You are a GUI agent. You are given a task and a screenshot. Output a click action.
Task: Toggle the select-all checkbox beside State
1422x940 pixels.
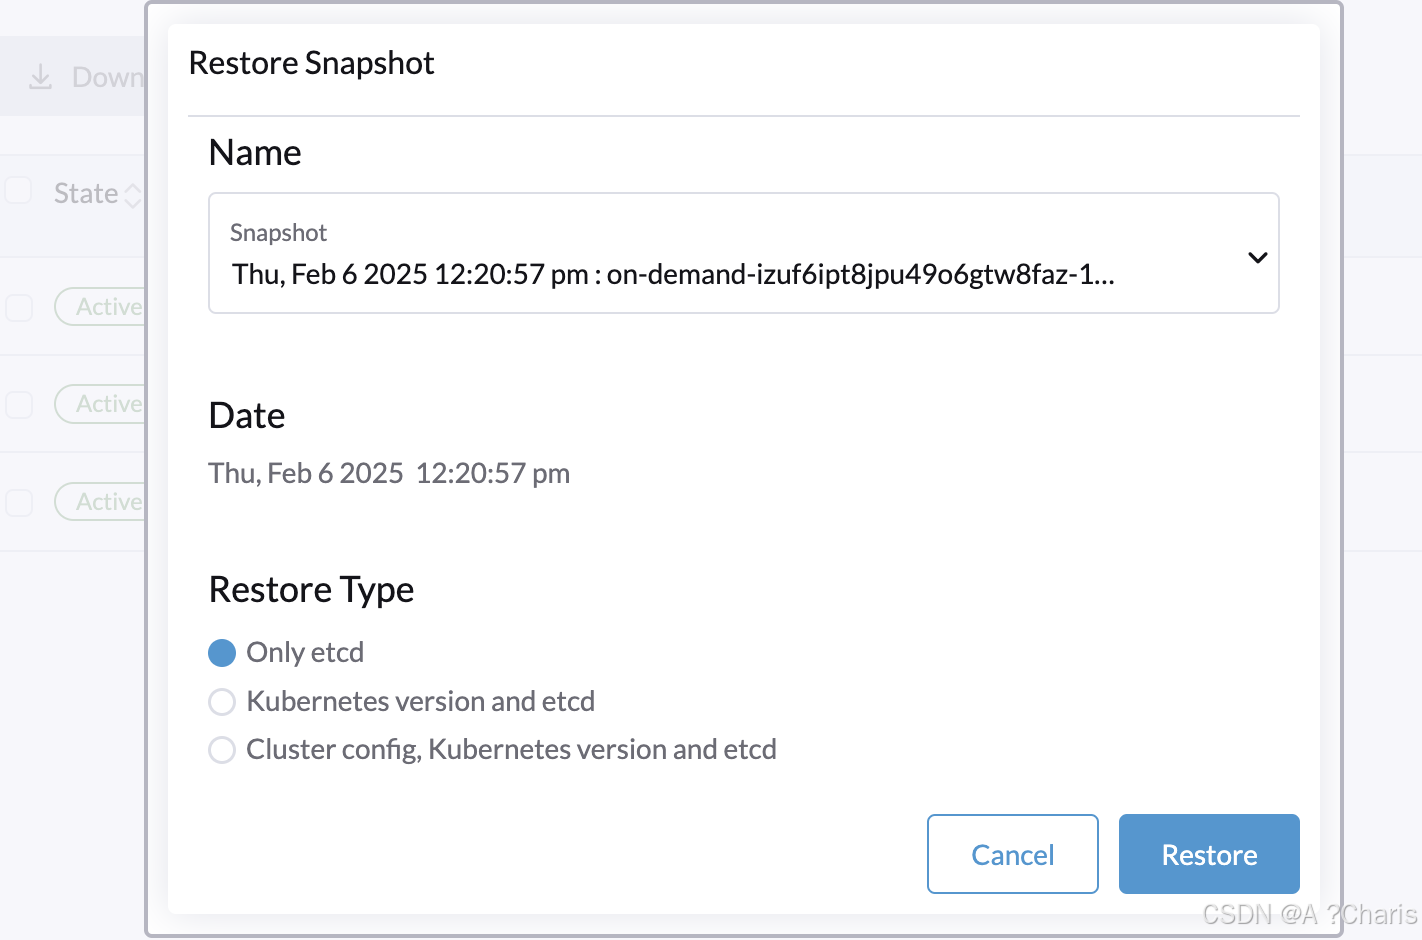tap(18, 190)
